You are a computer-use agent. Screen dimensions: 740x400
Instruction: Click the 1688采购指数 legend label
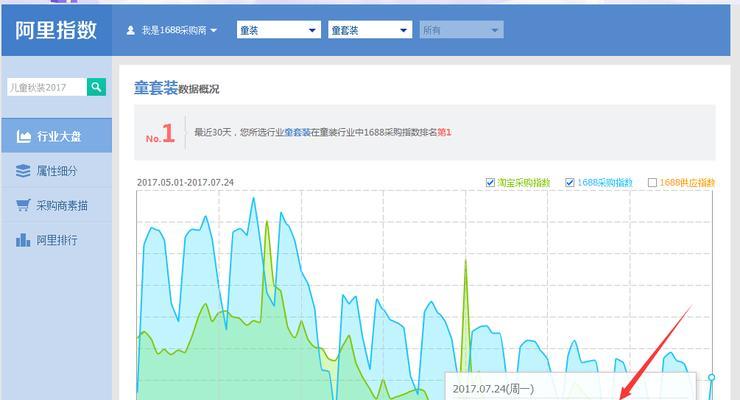(x=605, y=183)
